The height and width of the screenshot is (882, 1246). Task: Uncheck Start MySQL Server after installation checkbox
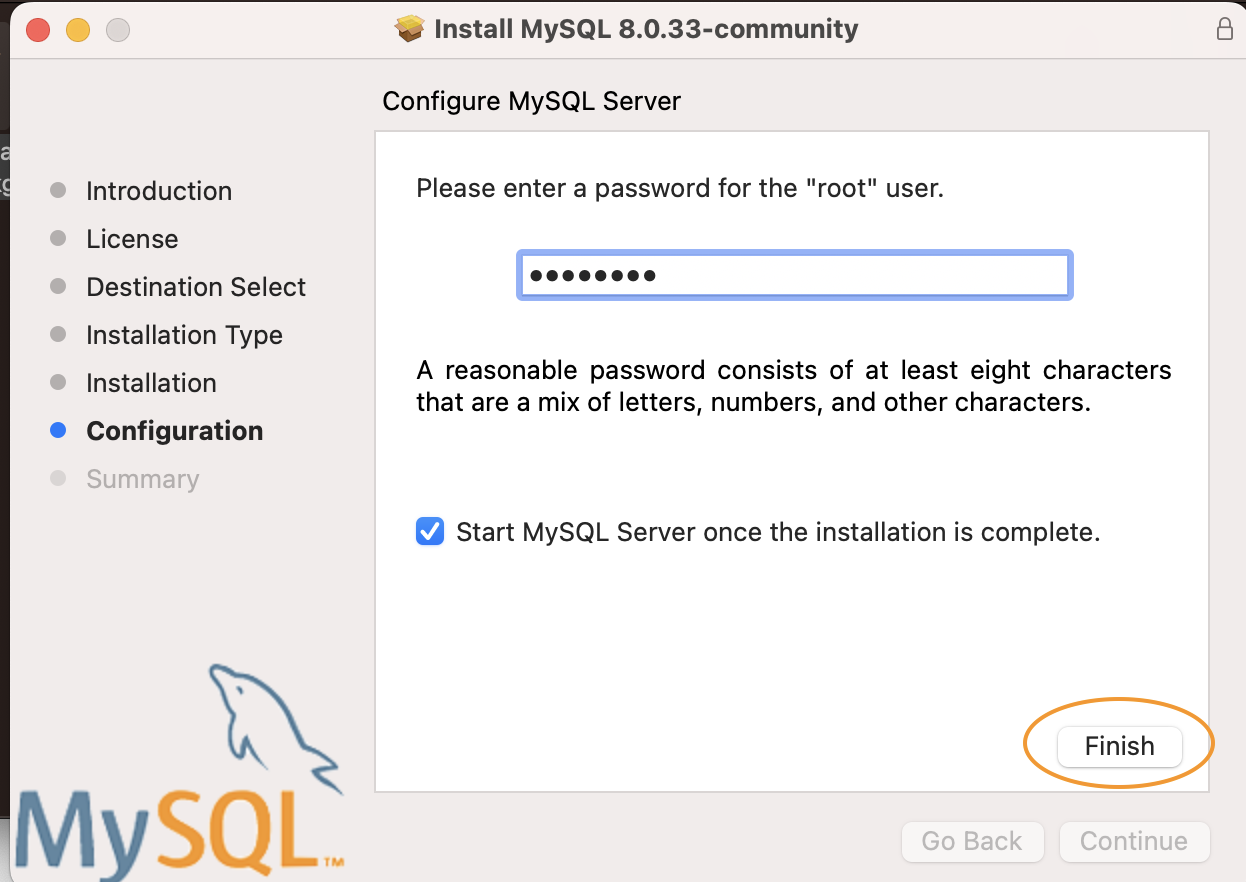[x=430, y=532]
